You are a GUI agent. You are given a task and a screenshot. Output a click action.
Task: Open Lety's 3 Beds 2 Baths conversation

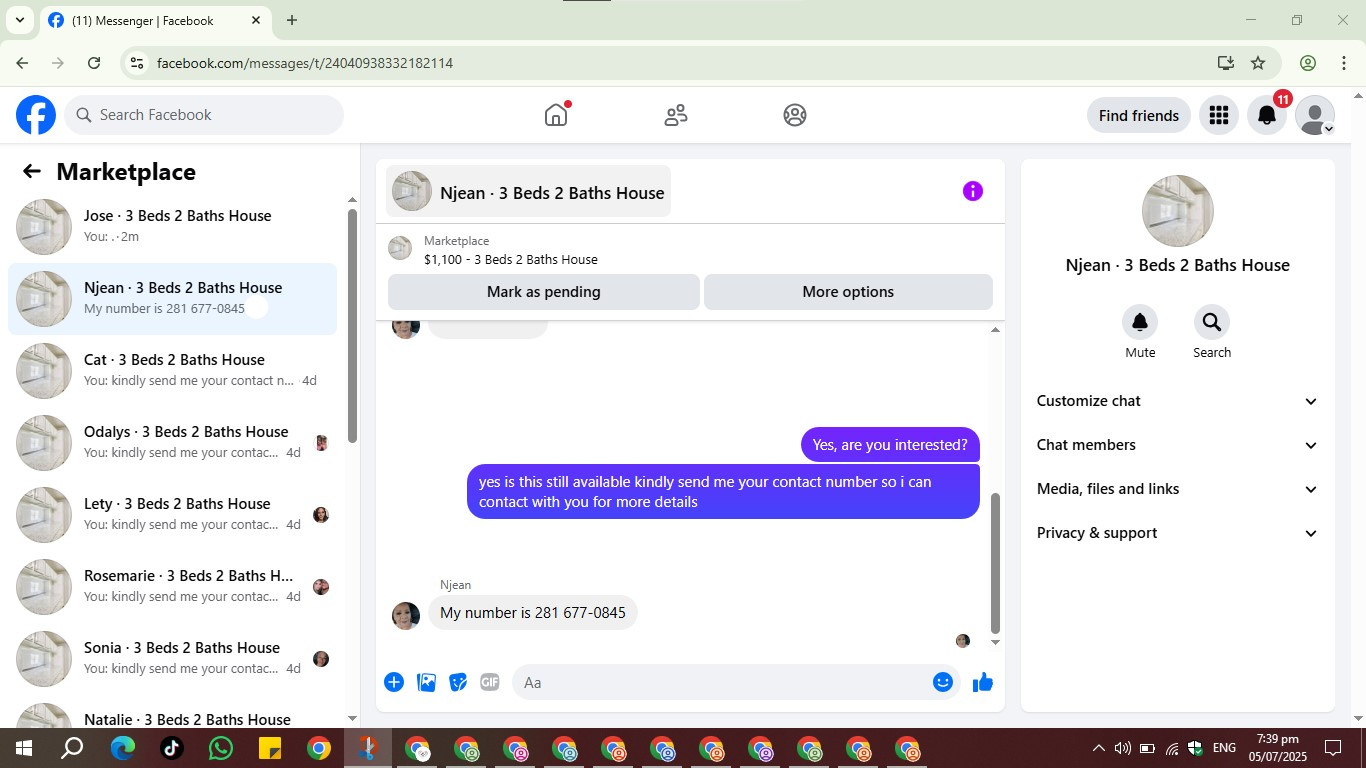(x=172, y=515)
